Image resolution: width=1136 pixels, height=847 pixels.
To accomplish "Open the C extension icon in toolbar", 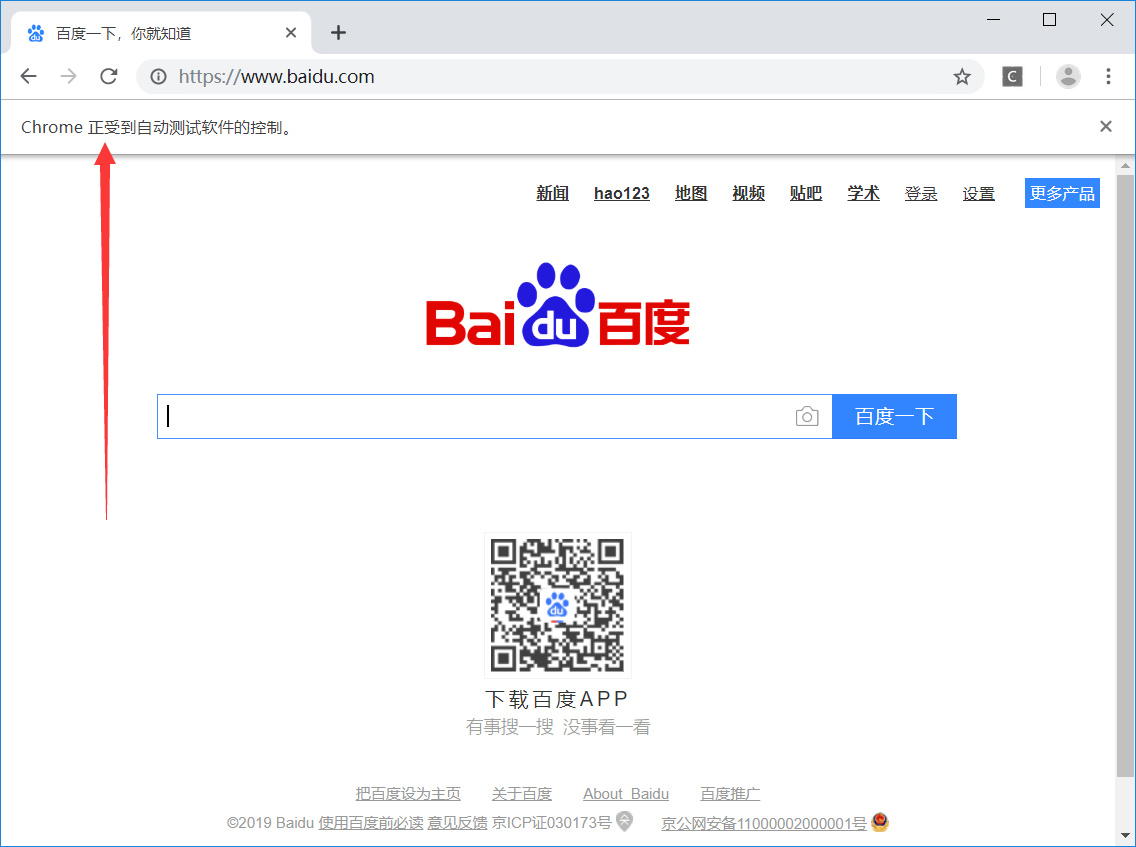I will [x=1012, y=76].
